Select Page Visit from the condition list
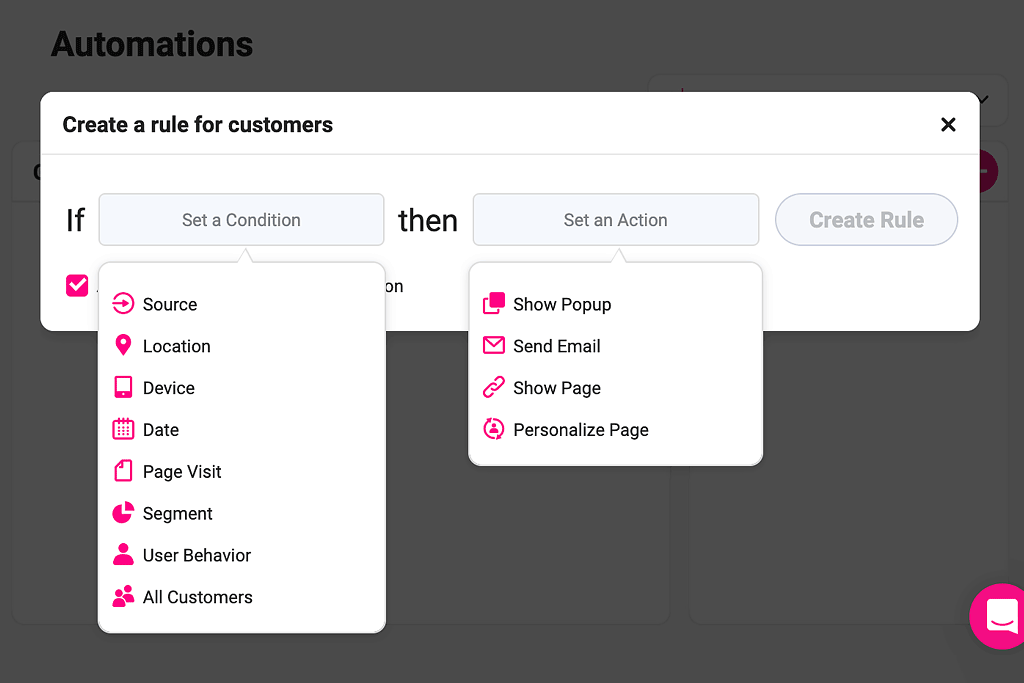Image resolution: width=1024 pixels, height=683 pixels. pos(182,472)
